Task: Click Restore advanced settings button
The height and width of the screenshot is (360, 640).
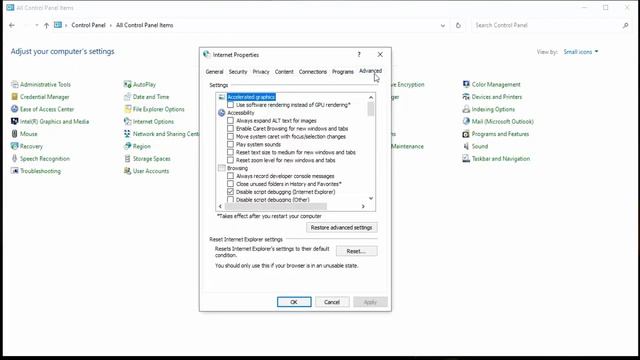Action: click(x=342, y=227)
